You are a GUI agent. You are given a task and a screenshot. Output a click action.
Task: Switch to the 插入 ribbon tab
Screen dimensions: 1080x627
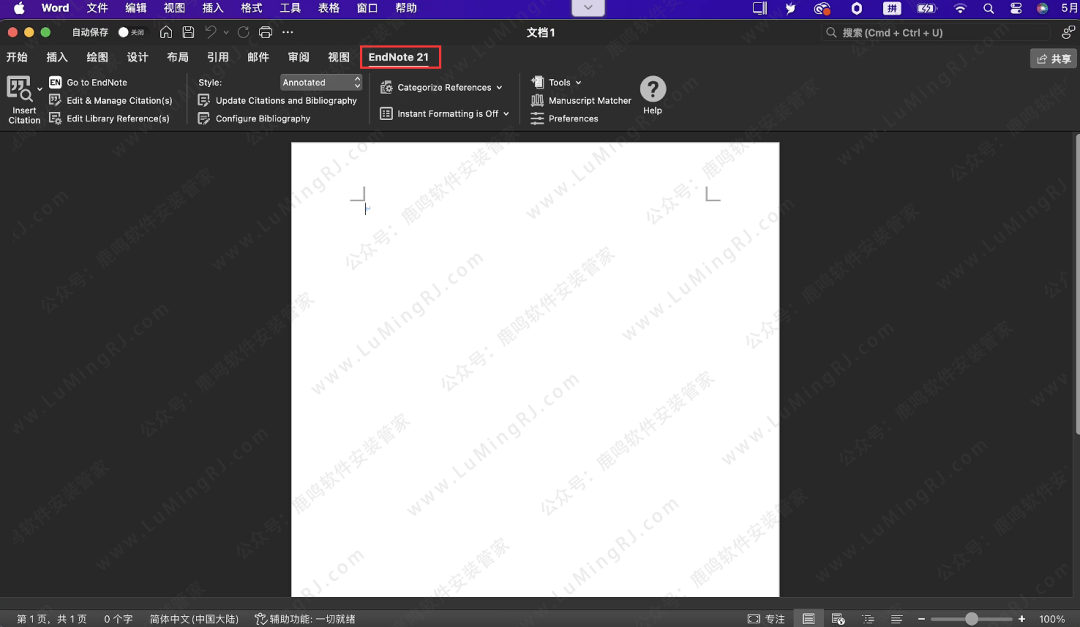57,57
